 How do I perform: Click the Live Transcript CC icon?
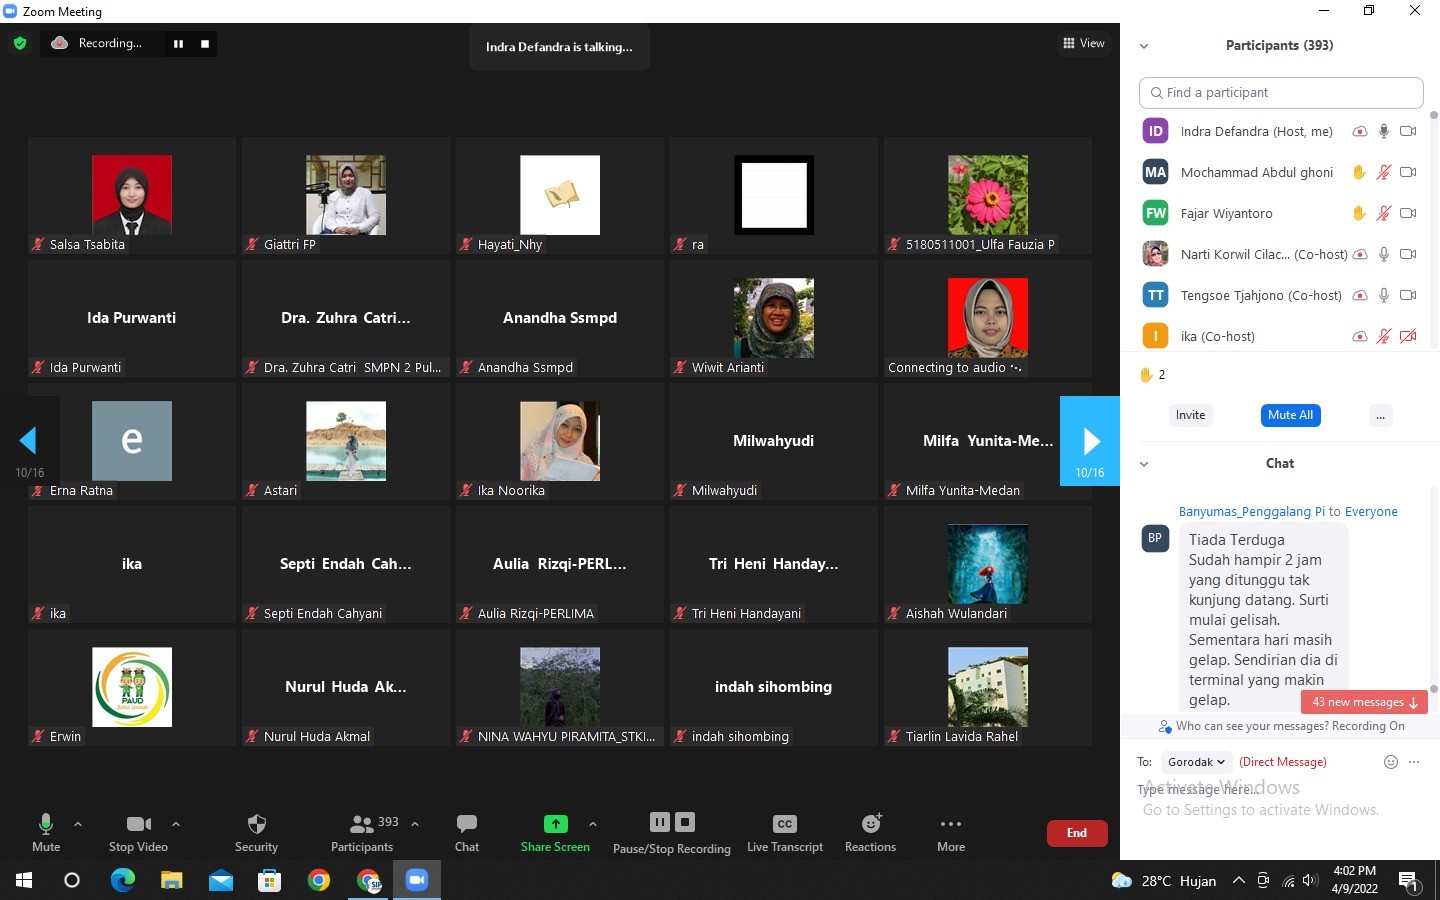784,824
